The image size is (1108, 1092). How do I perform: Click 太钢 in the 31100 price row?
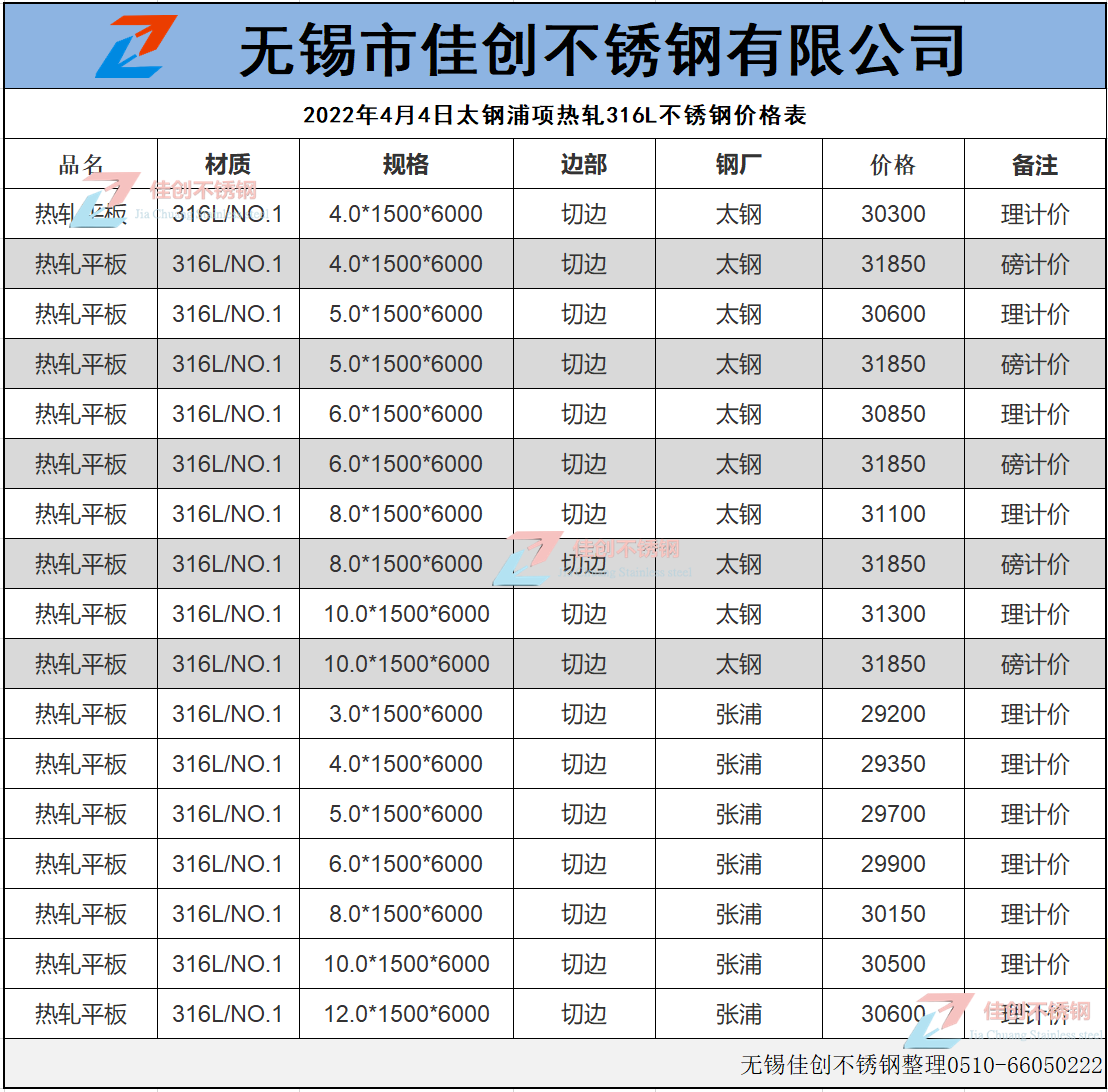pyautogui.click(x=738, y=514)
